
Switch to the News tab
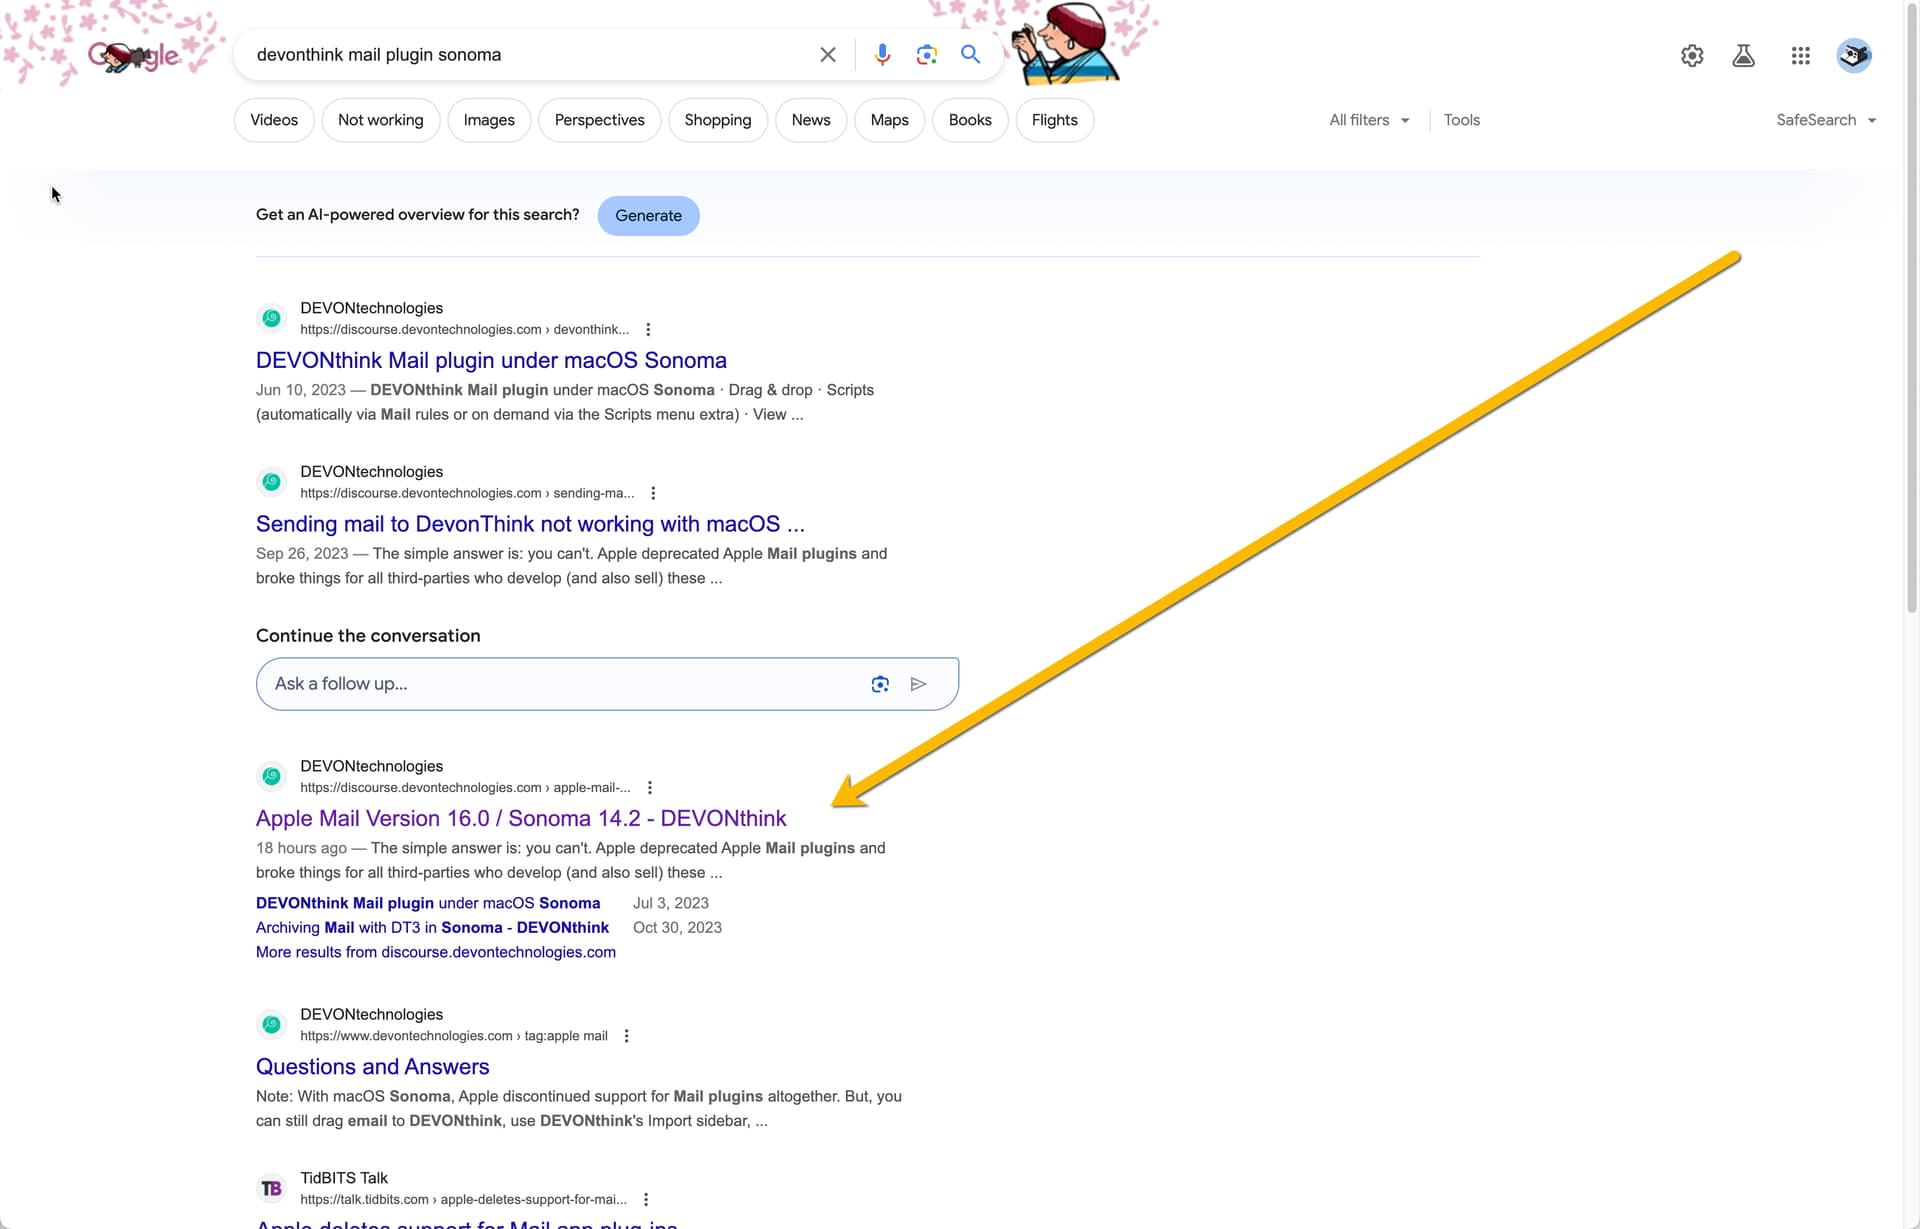click(811, 120)
